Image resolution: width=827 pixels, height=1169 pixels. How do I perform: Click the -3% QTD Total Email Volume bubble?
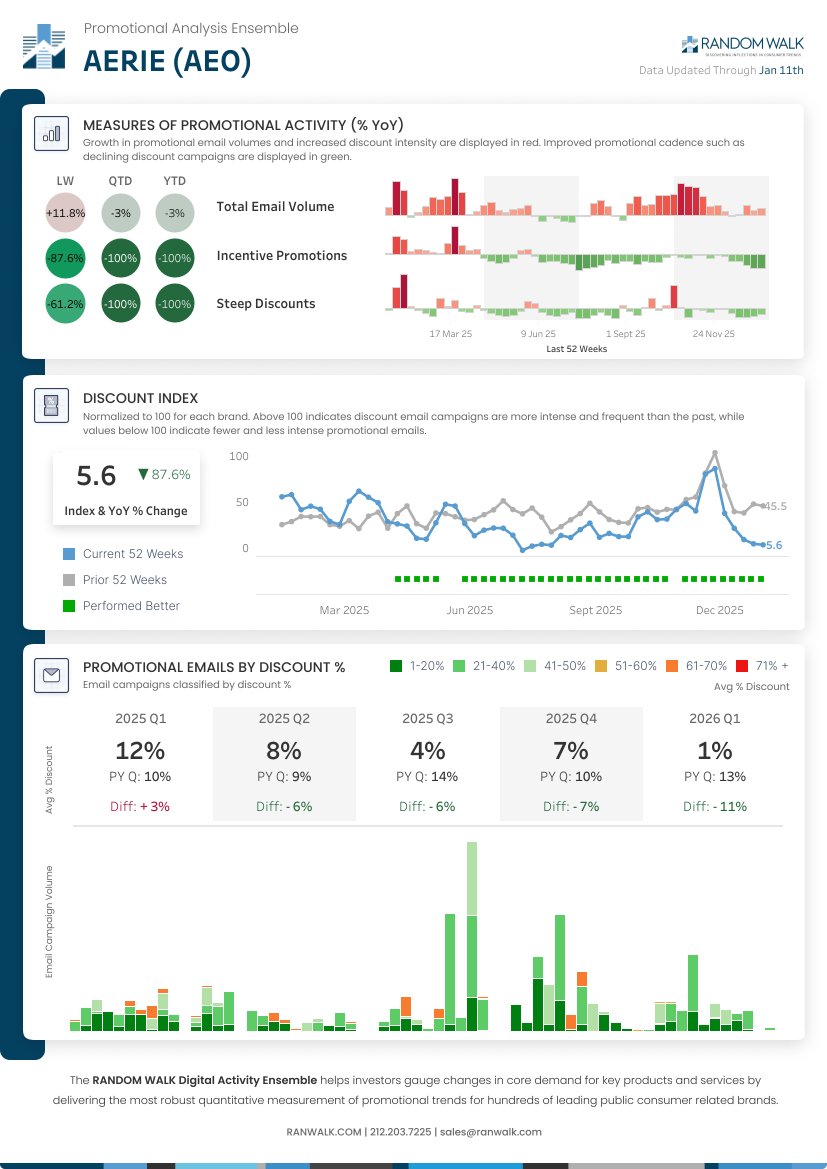[x=121, y=212]
